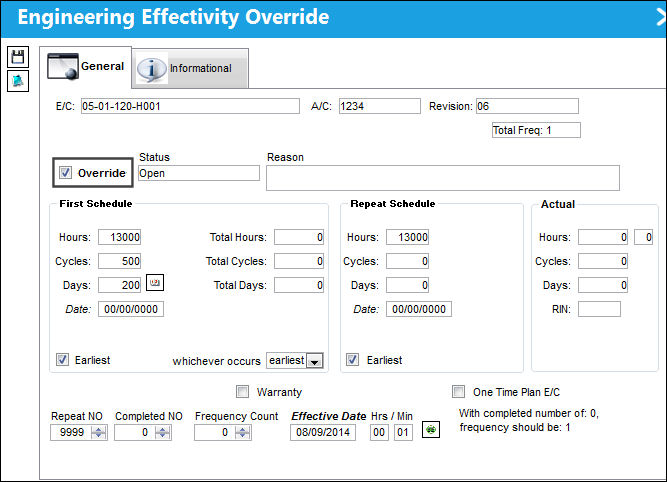Click the Total Hours field
The width and height of the screenshot is (667, 482).
point(299,237)
